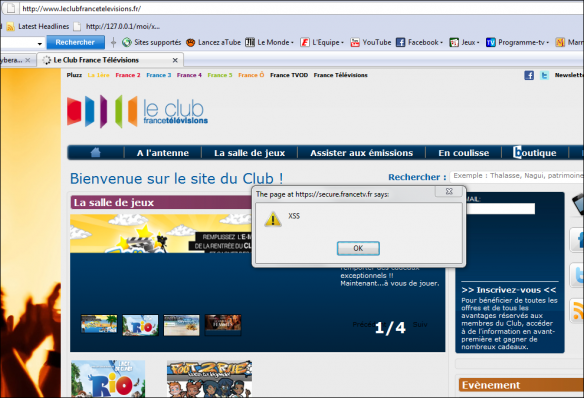The height and width of the screenshot is (398, 584).
Task: Click the blue Rechercher toolbar button
Action: [75, 42]
